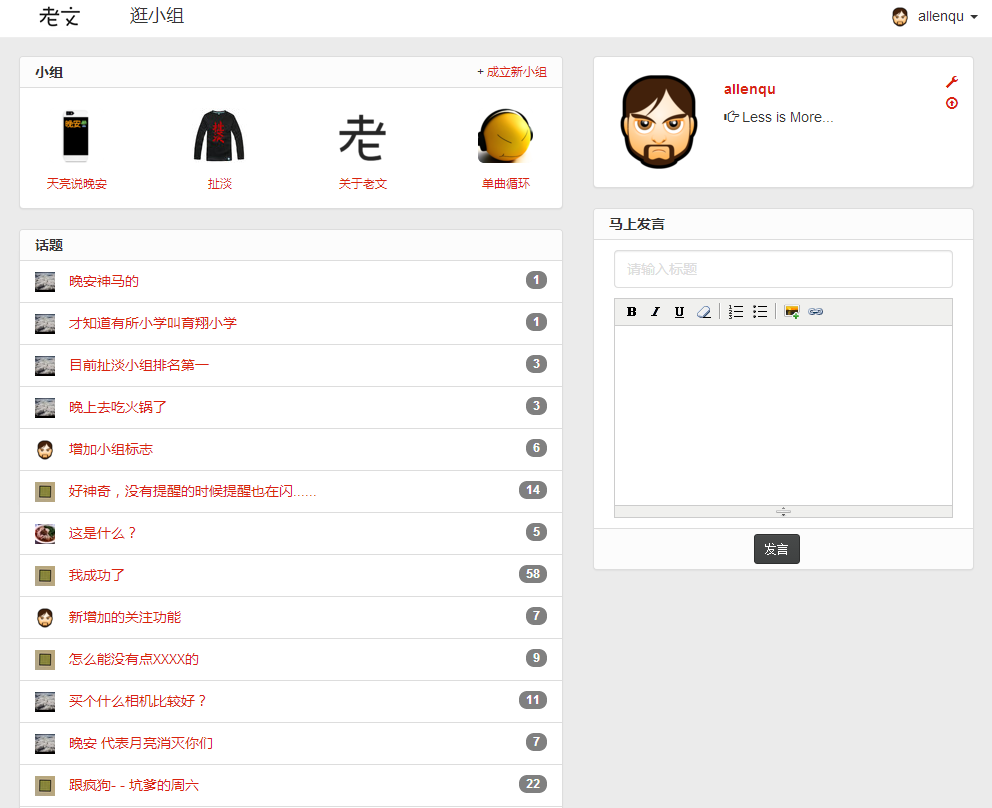This screenshot has height=808, width=992.
Task: Toggle italic formatting in editor
Action: point(655,312)
